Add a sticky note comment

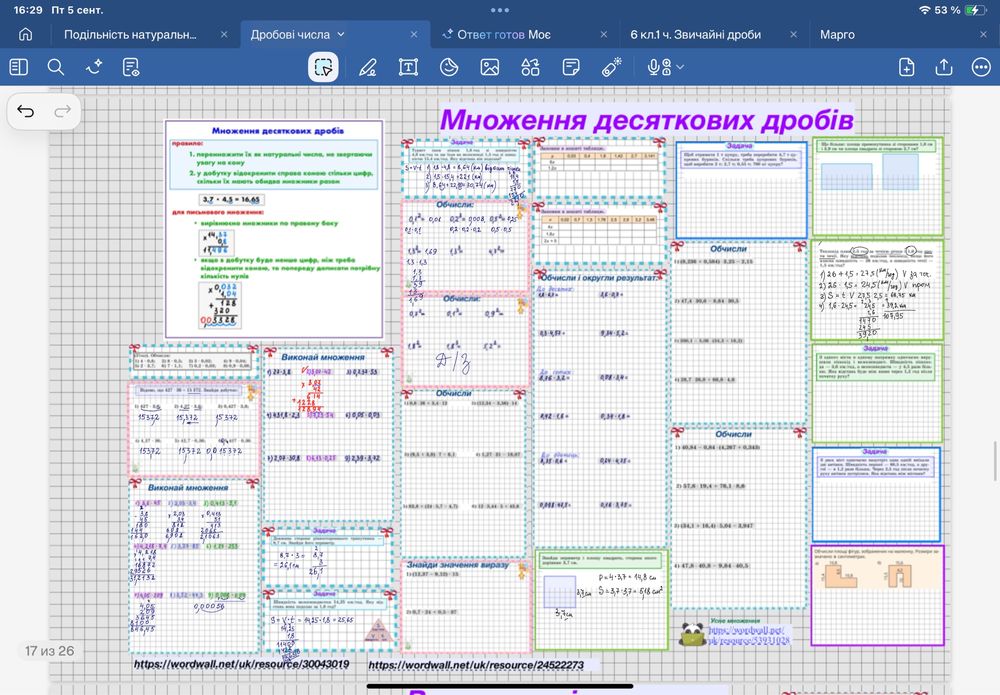point(571,67)
